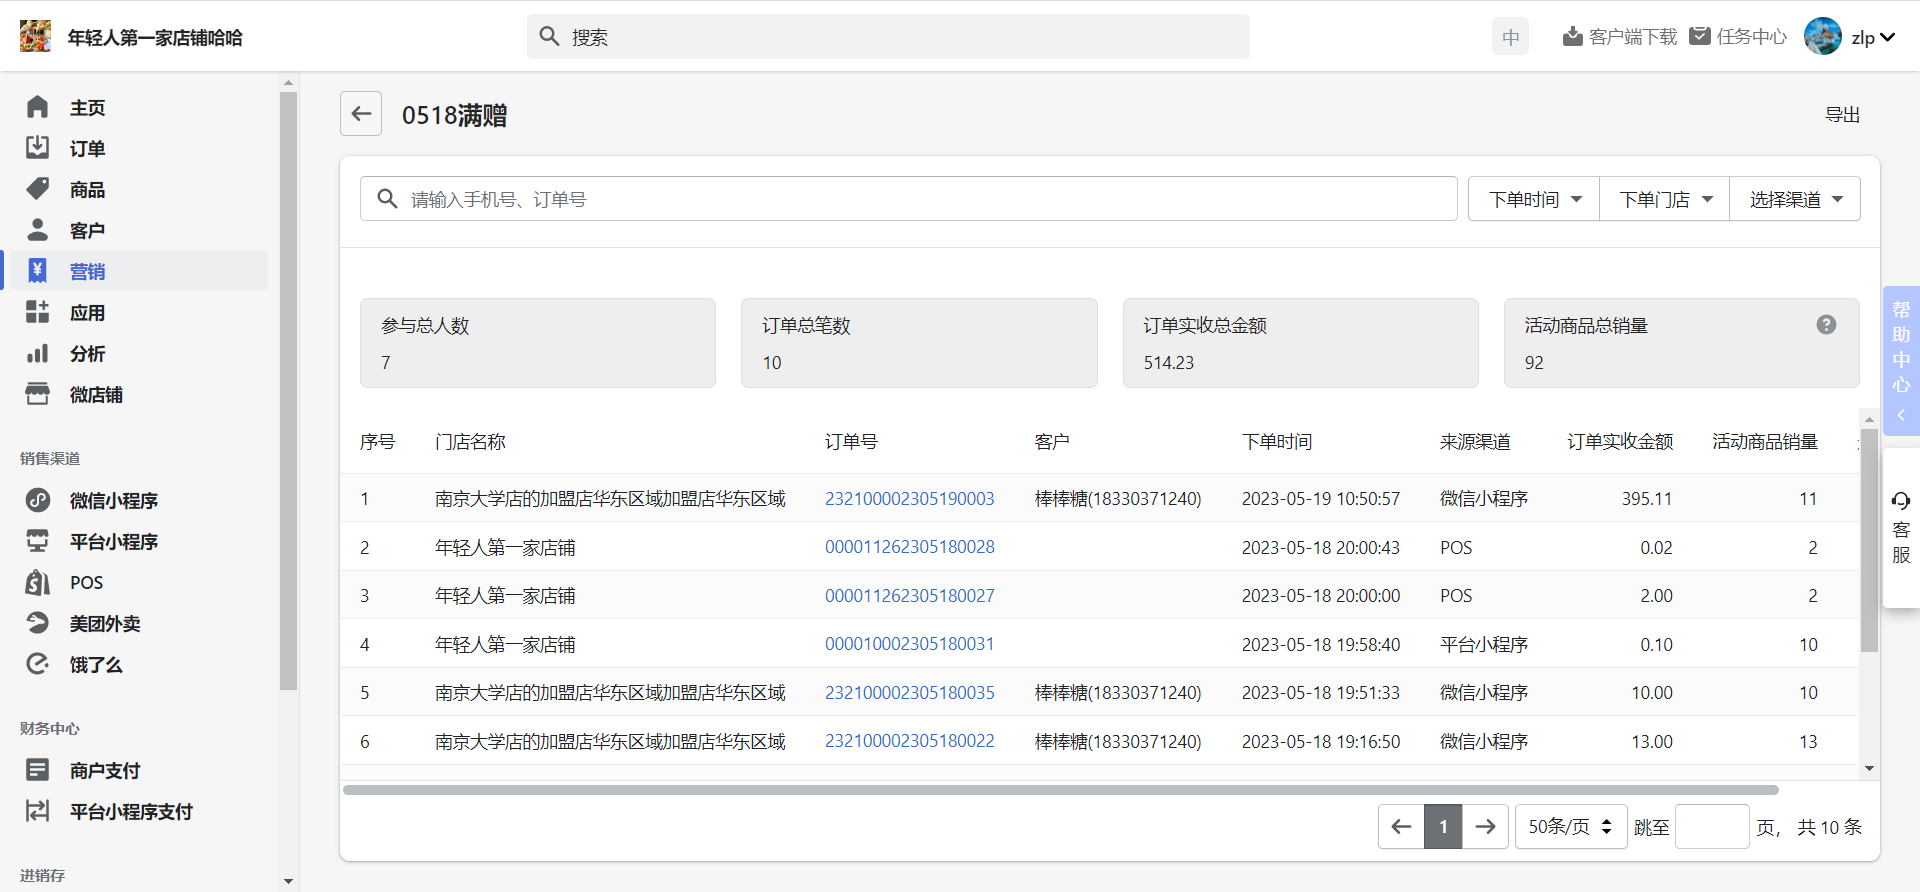Go to the next page arrow
The width and height of the screenshot is (1920, 892).
pyautogui.click(x=1486, y=827)
